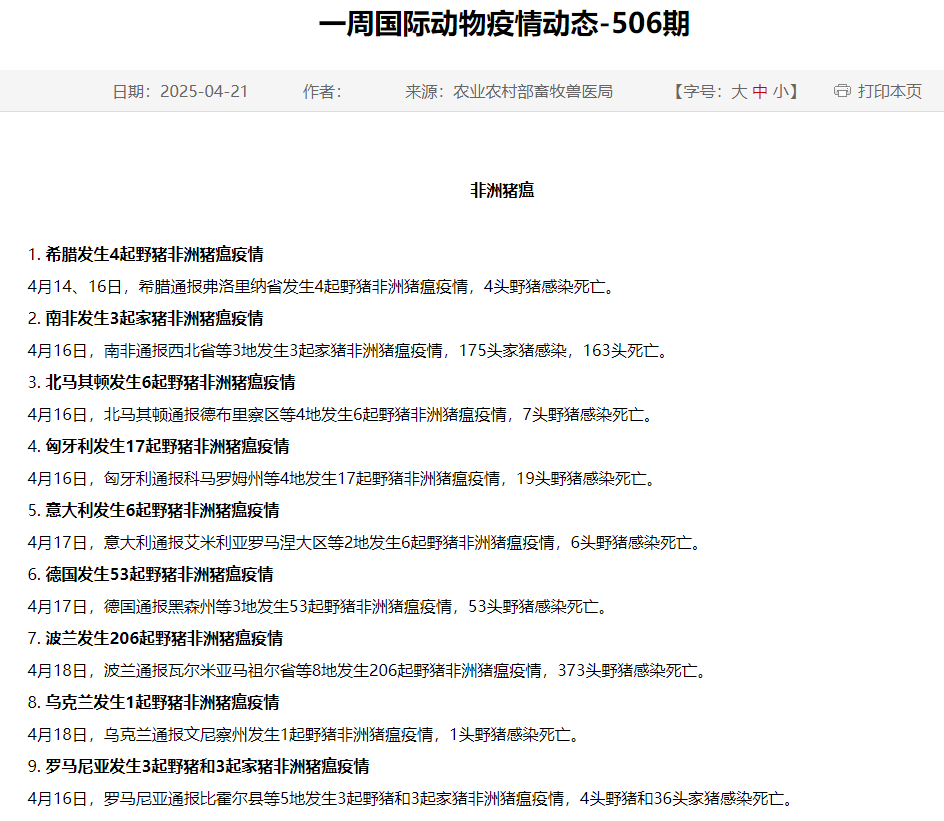Set font size to 中

click(x=760, y=91)
